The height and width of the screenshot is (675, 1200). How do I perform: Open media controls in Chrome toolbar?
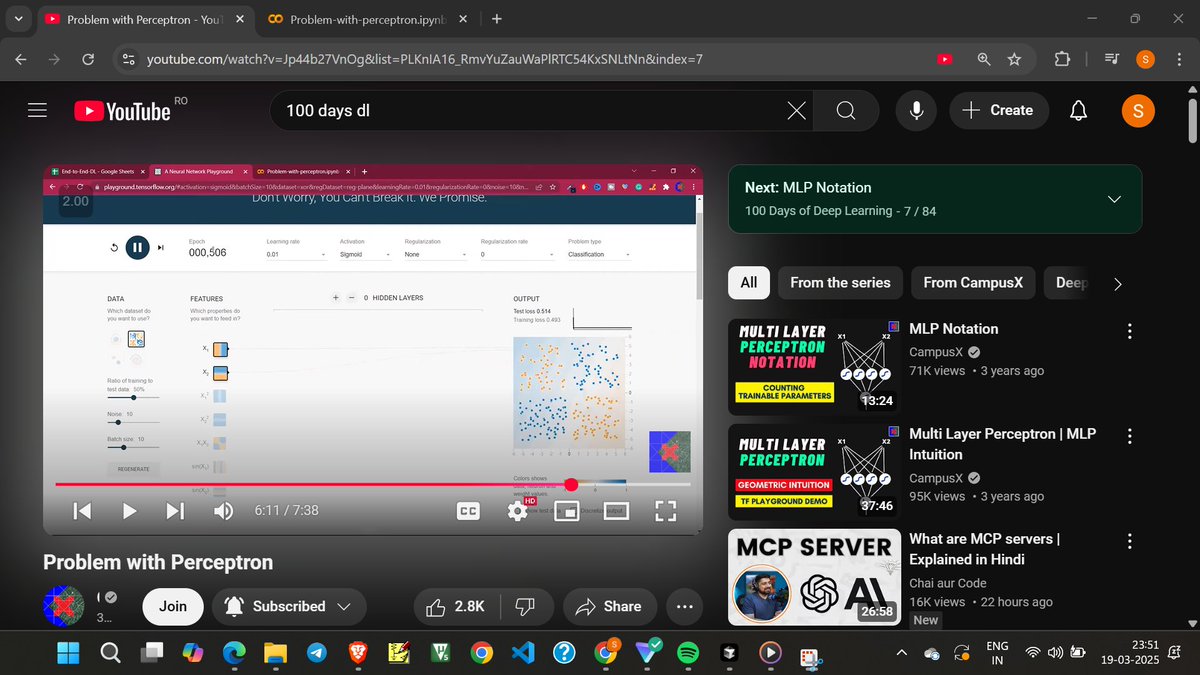1110,60
